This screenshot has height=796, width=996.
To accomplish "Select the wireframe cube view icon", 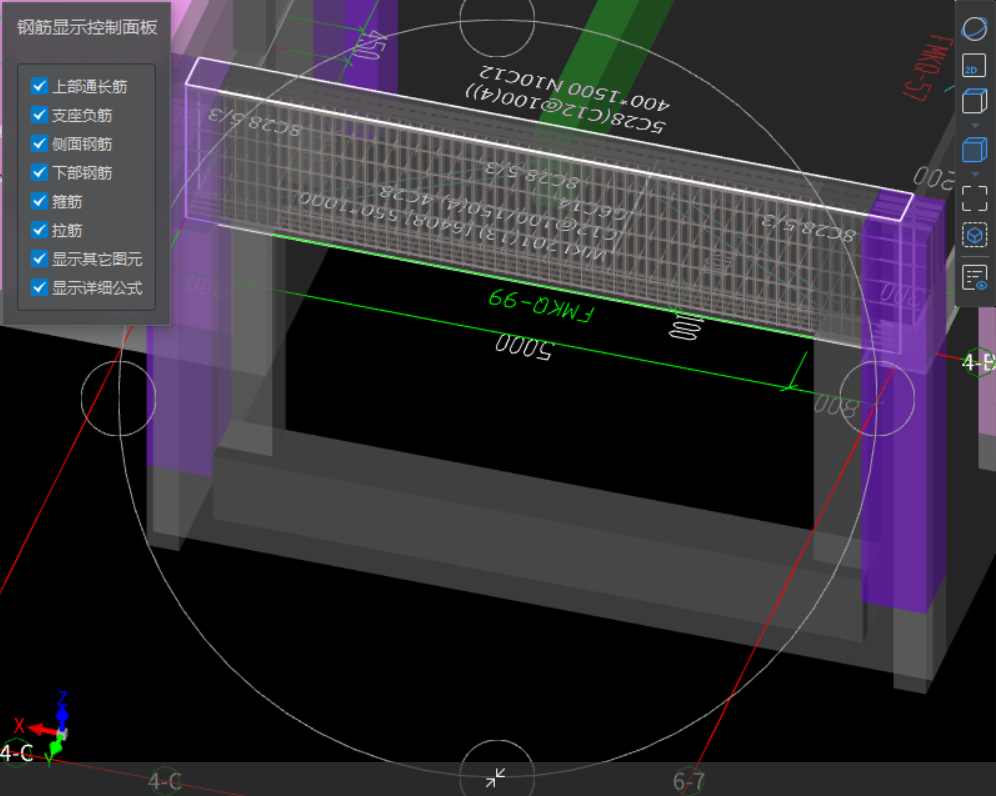I will [974, 101].
